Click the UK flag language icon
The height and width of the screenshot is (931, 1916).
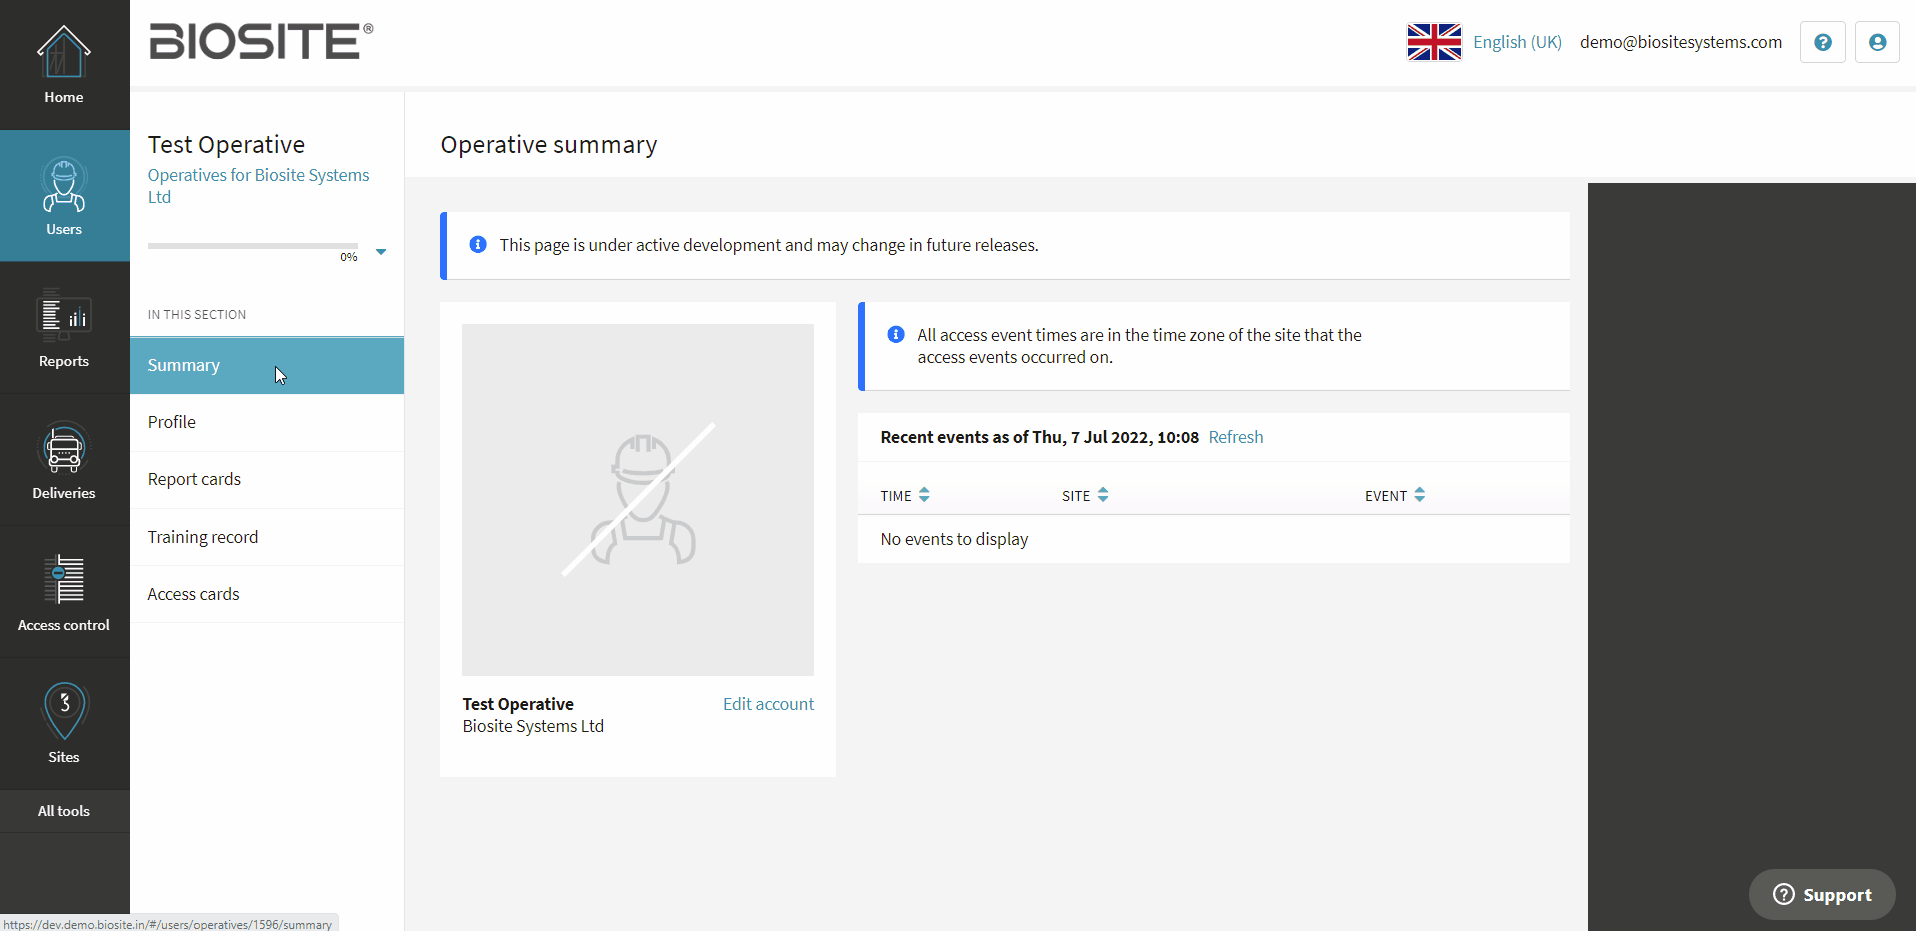1434,42
